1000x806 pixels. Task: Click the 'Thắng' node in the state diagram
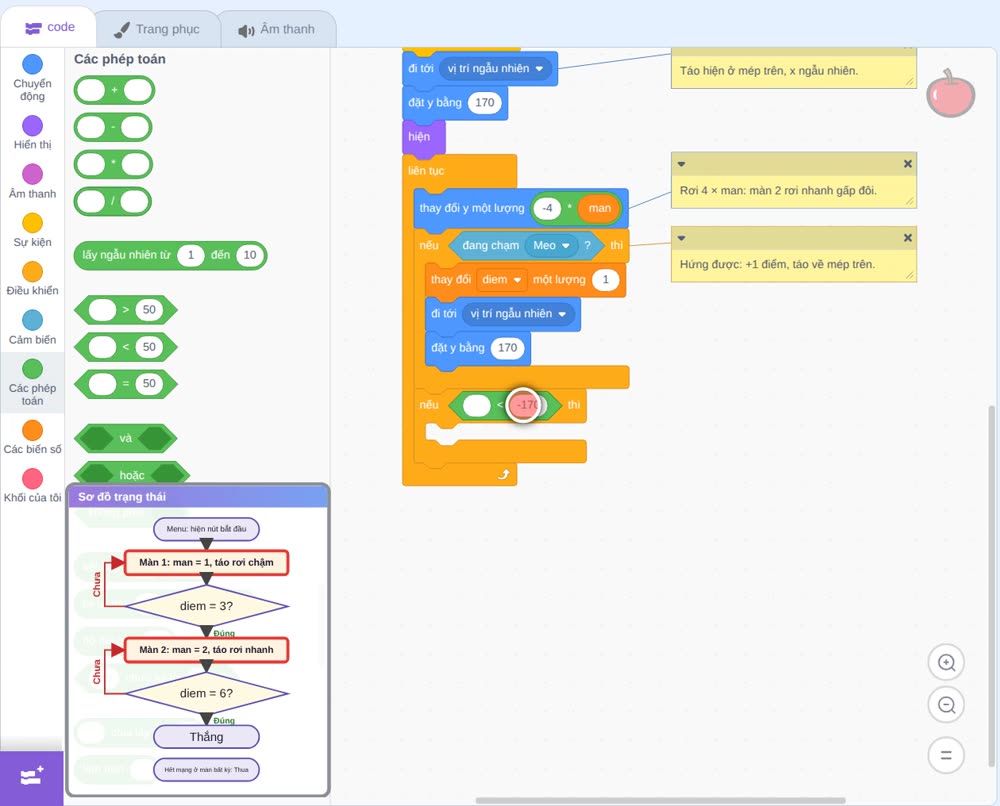206,737
